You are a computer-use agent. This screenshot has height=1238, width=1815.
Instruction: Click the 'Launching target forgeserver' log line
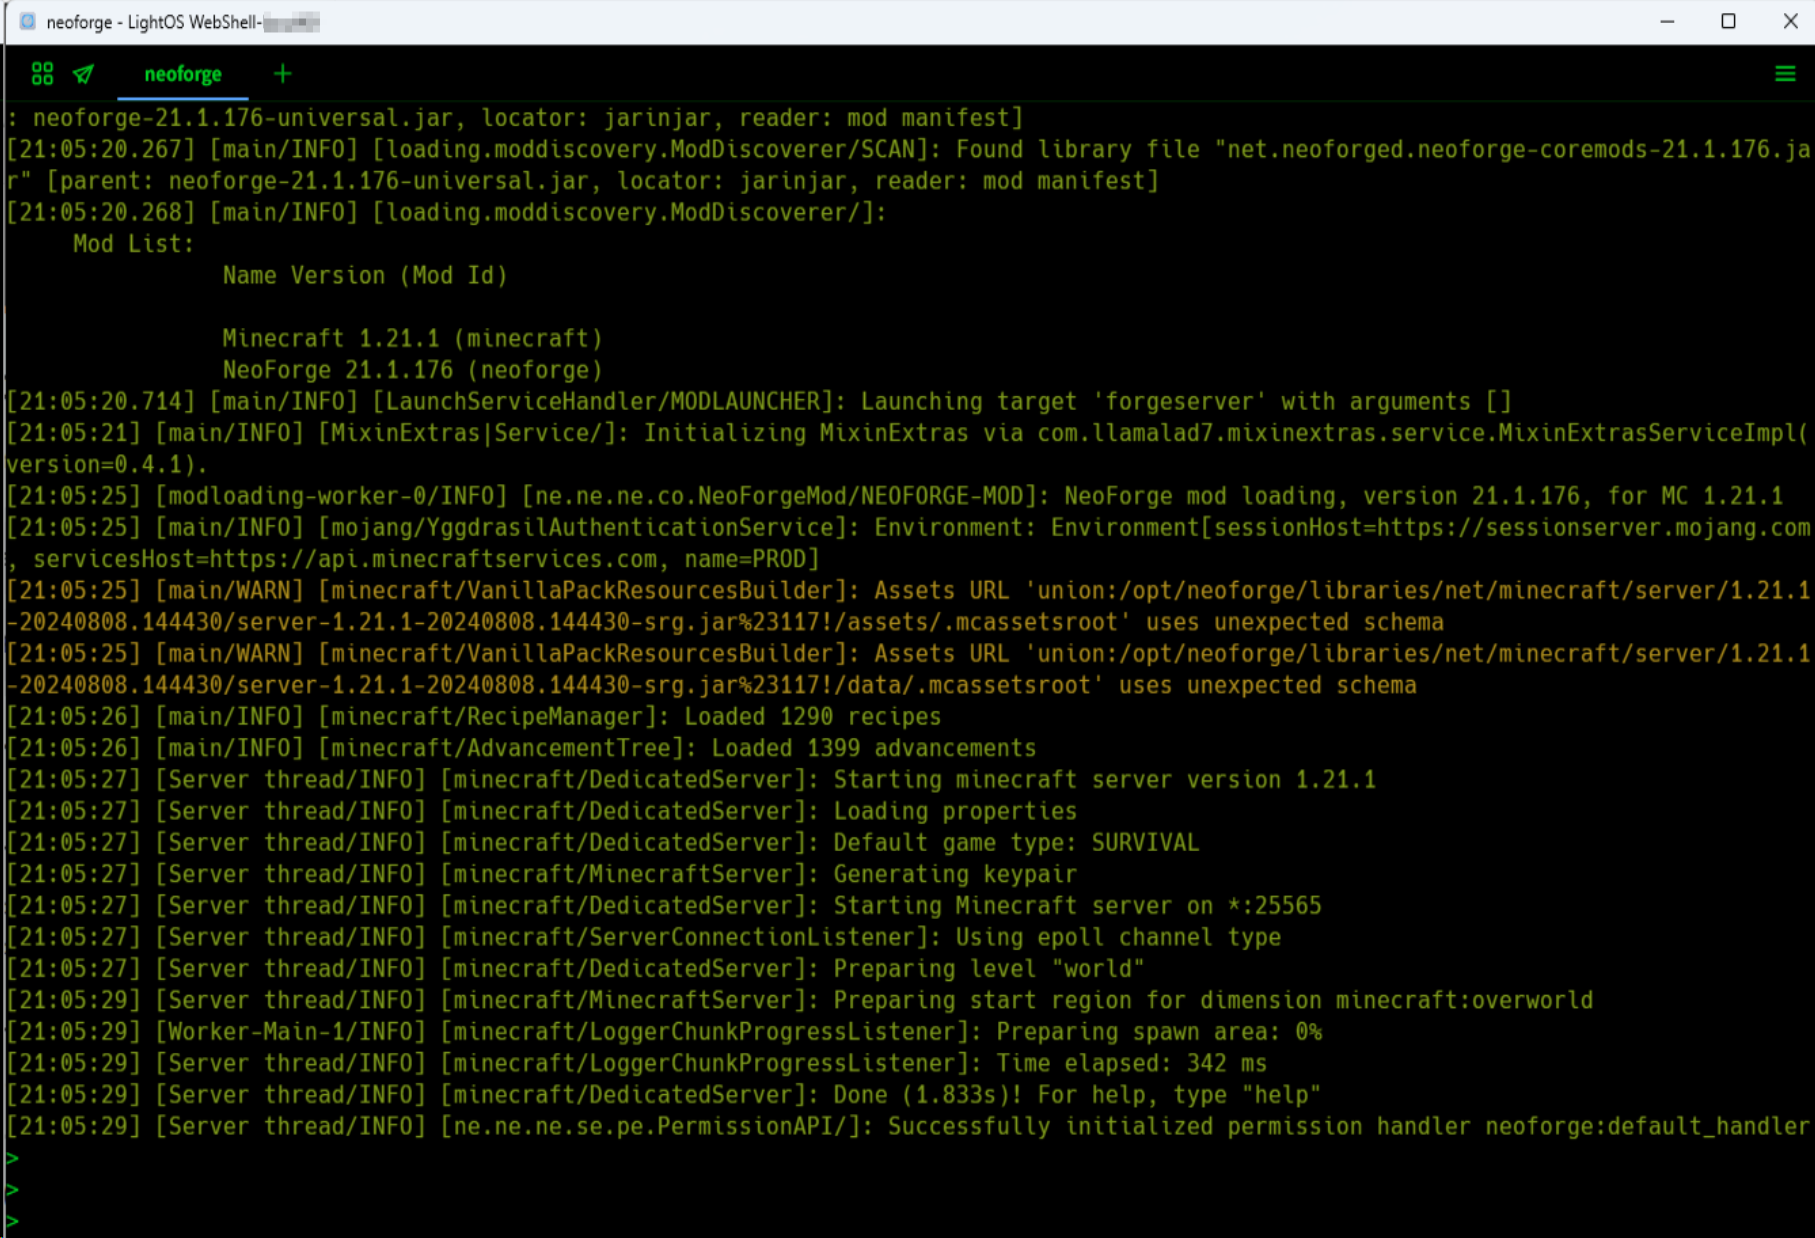pyautogui.click(x=759, y=401)
